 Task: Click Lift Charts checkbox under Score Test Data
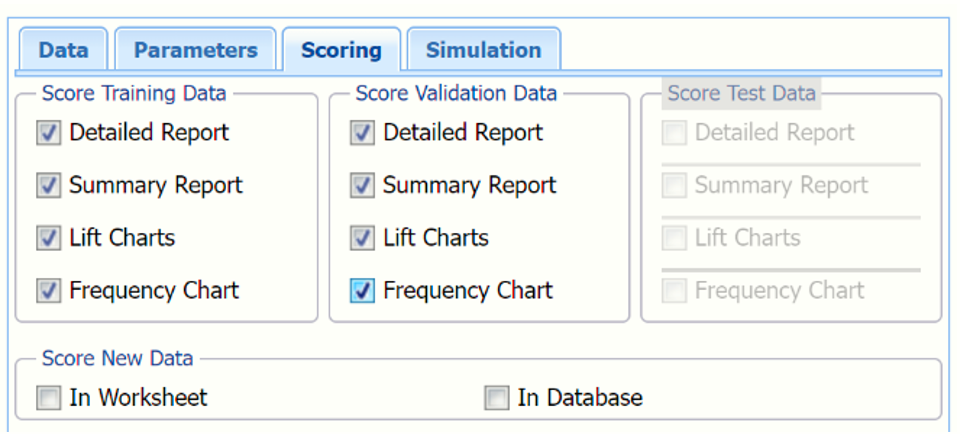click(x=674, y=238)
